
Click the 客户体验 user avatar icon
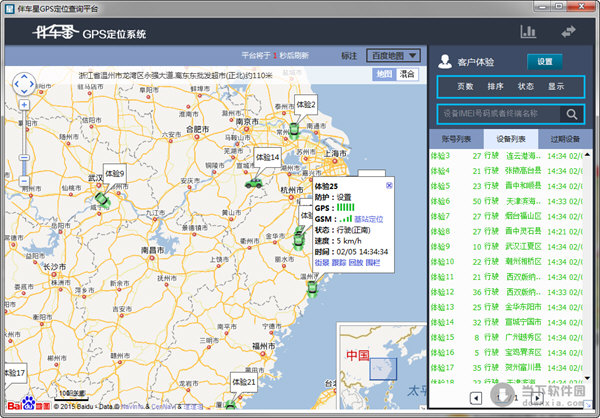(445, 61)
